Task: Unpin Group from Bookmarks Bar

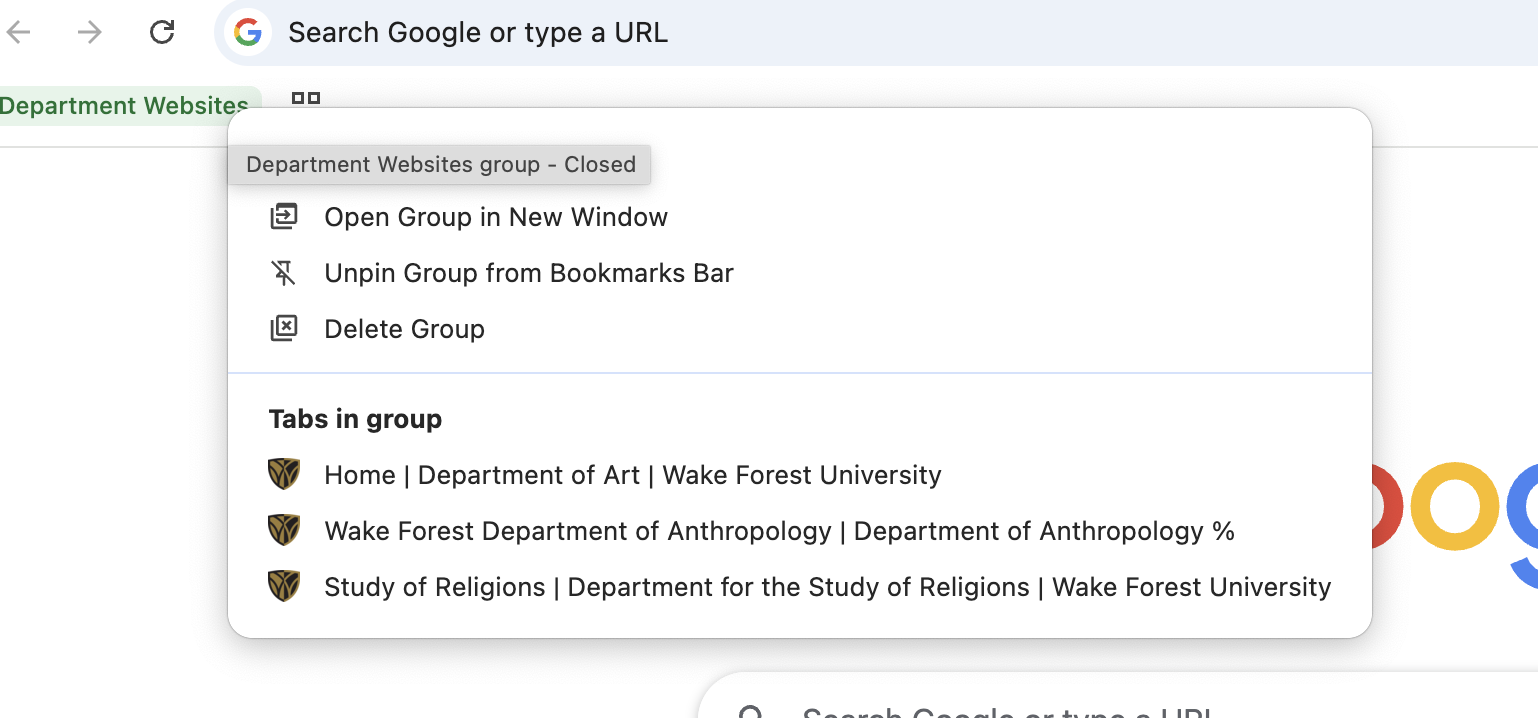Action: (528, 272)
